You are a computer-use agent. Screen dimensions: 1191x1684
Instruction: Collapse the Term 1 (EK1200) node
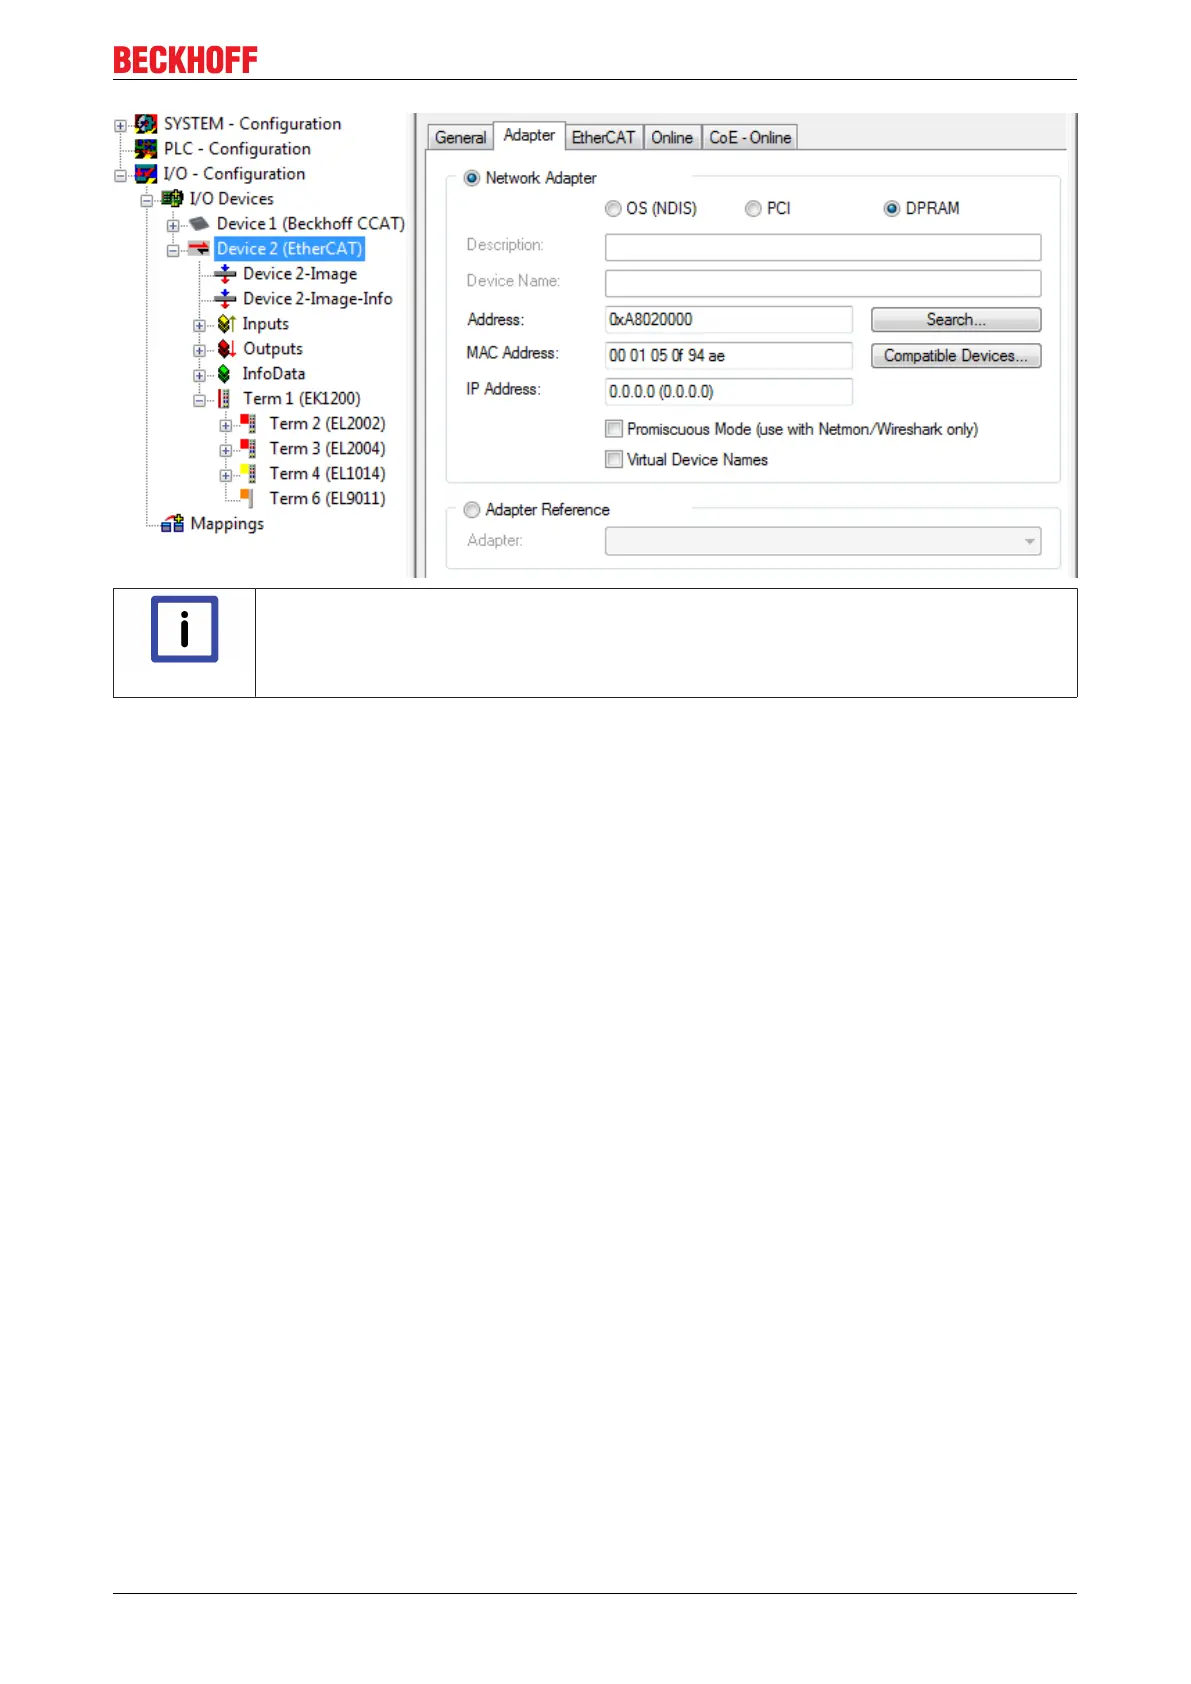(199, 401)
